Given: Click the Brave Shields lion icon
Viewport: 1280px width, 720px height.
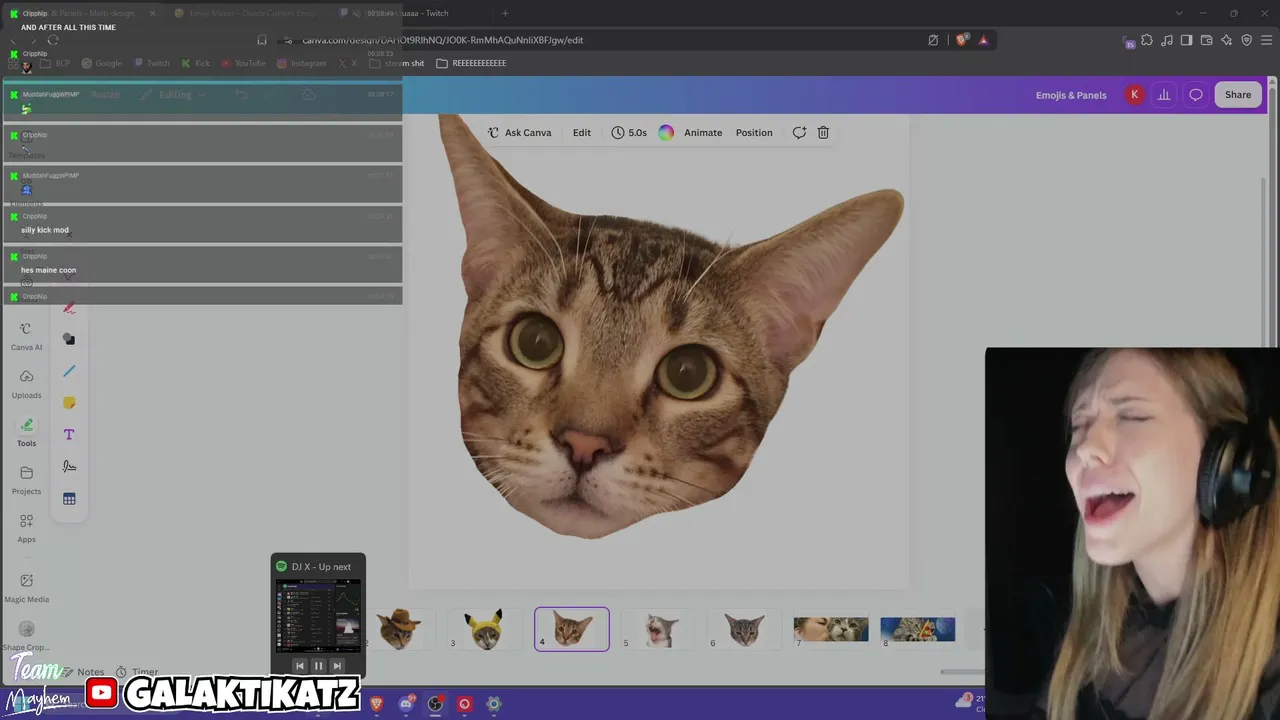Looking at the screenshot, I should 962,40.
